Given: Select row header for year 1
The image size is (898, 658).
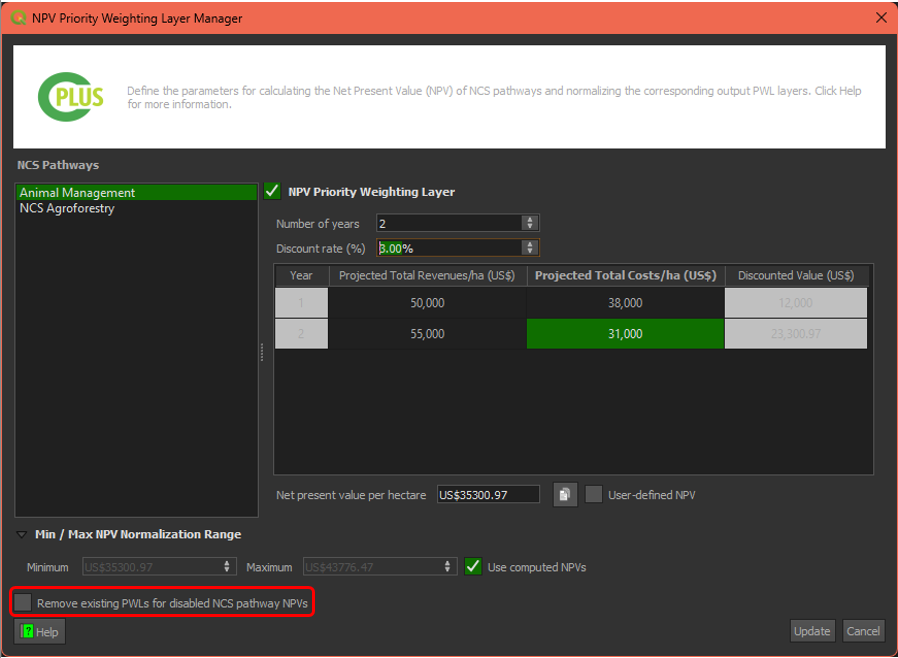Looking at the screenshot, I should coord(301,303).
